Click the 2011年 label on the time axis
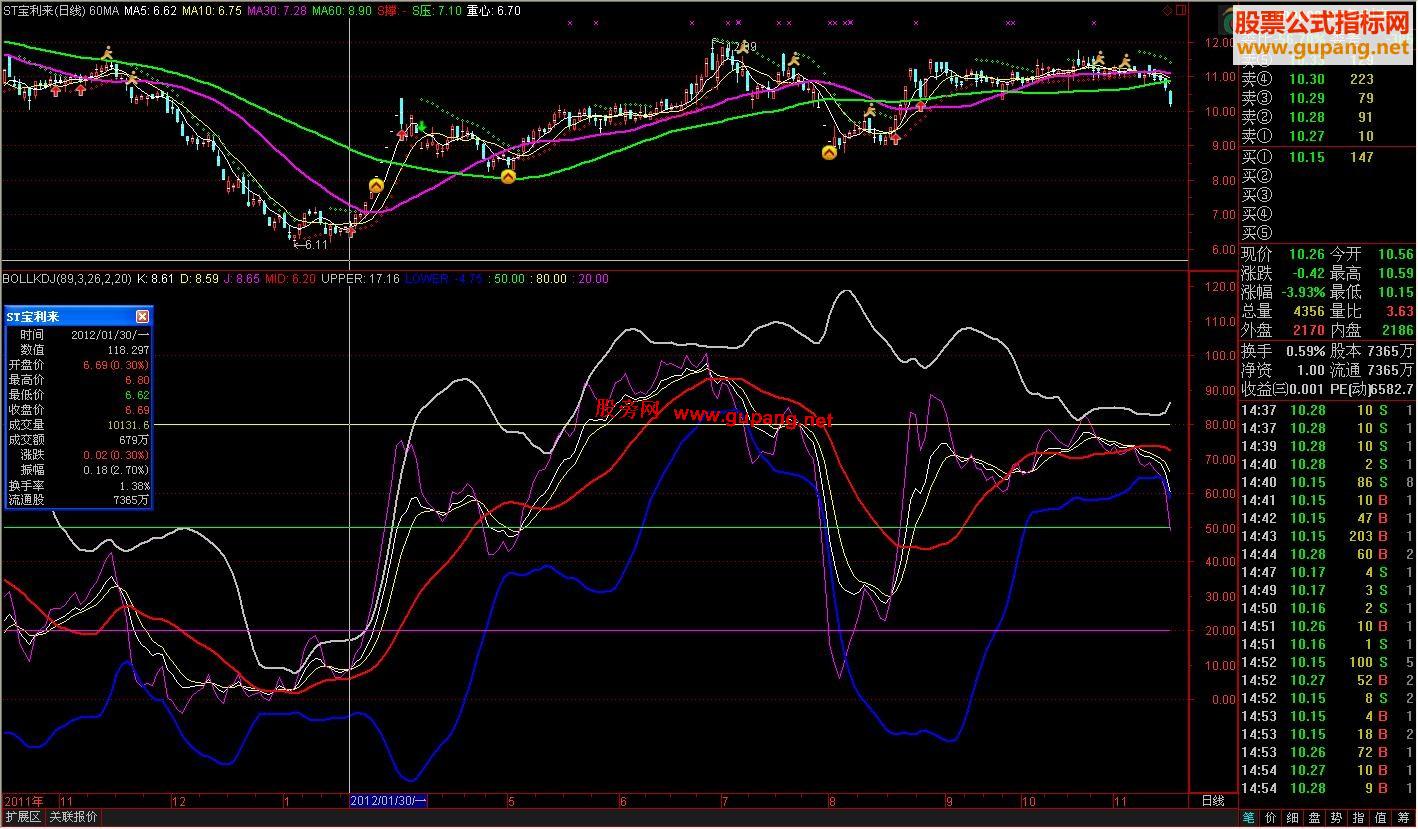 [x=24, y=801]
